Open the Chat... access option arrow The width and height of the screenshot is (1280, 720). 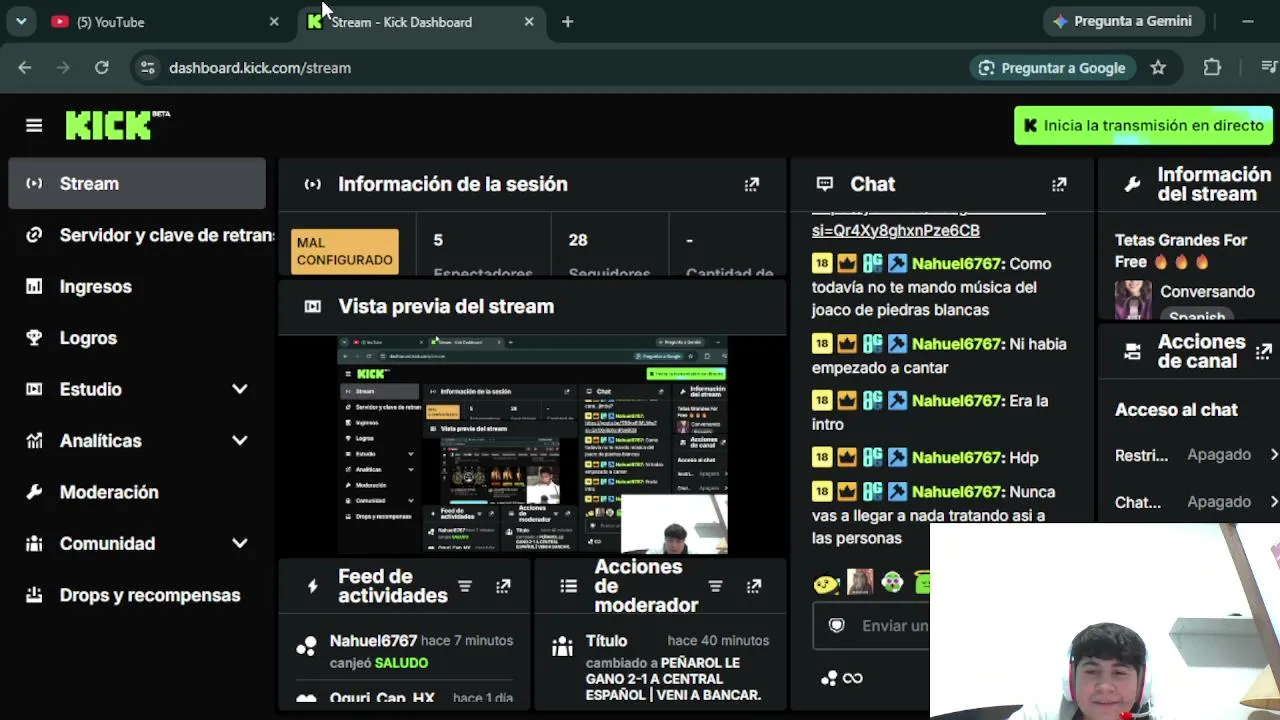pyautogui.click(x=1273, y=502)
